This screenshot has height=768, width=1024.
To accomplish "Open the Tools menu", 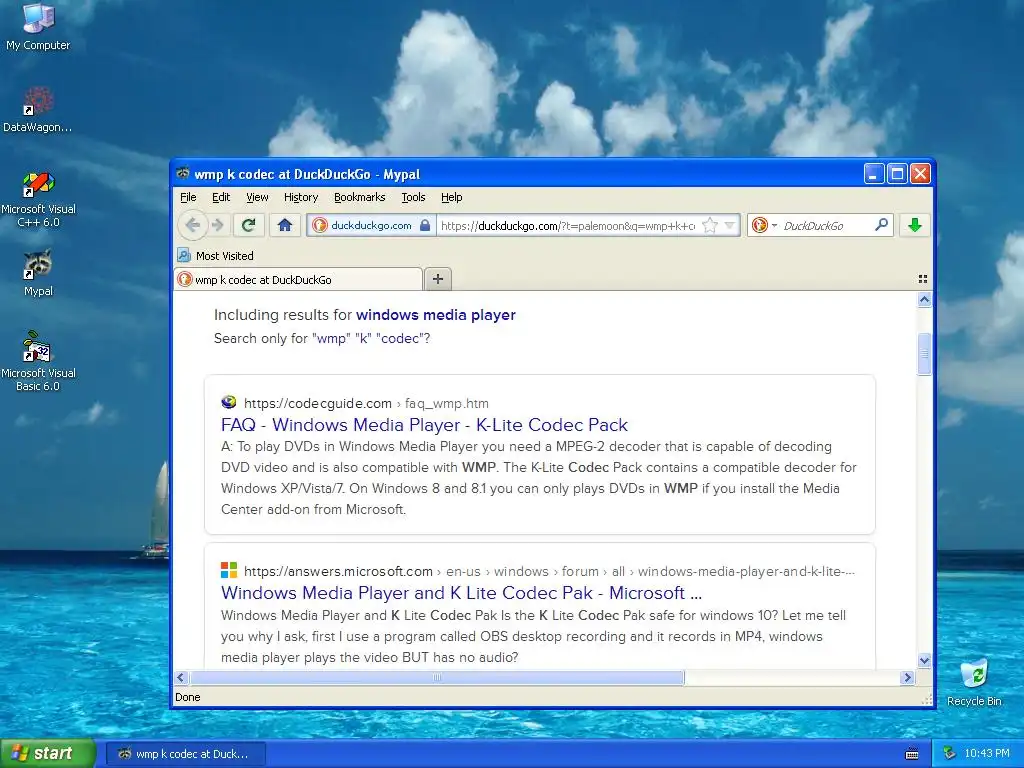I will click(413, 197).
